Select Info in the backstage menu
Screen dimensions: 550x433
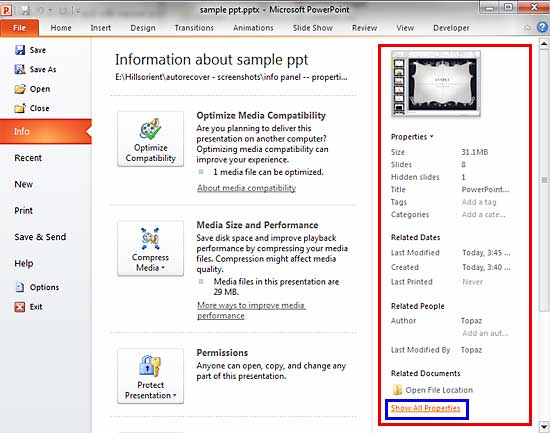(x=46, y=131)
